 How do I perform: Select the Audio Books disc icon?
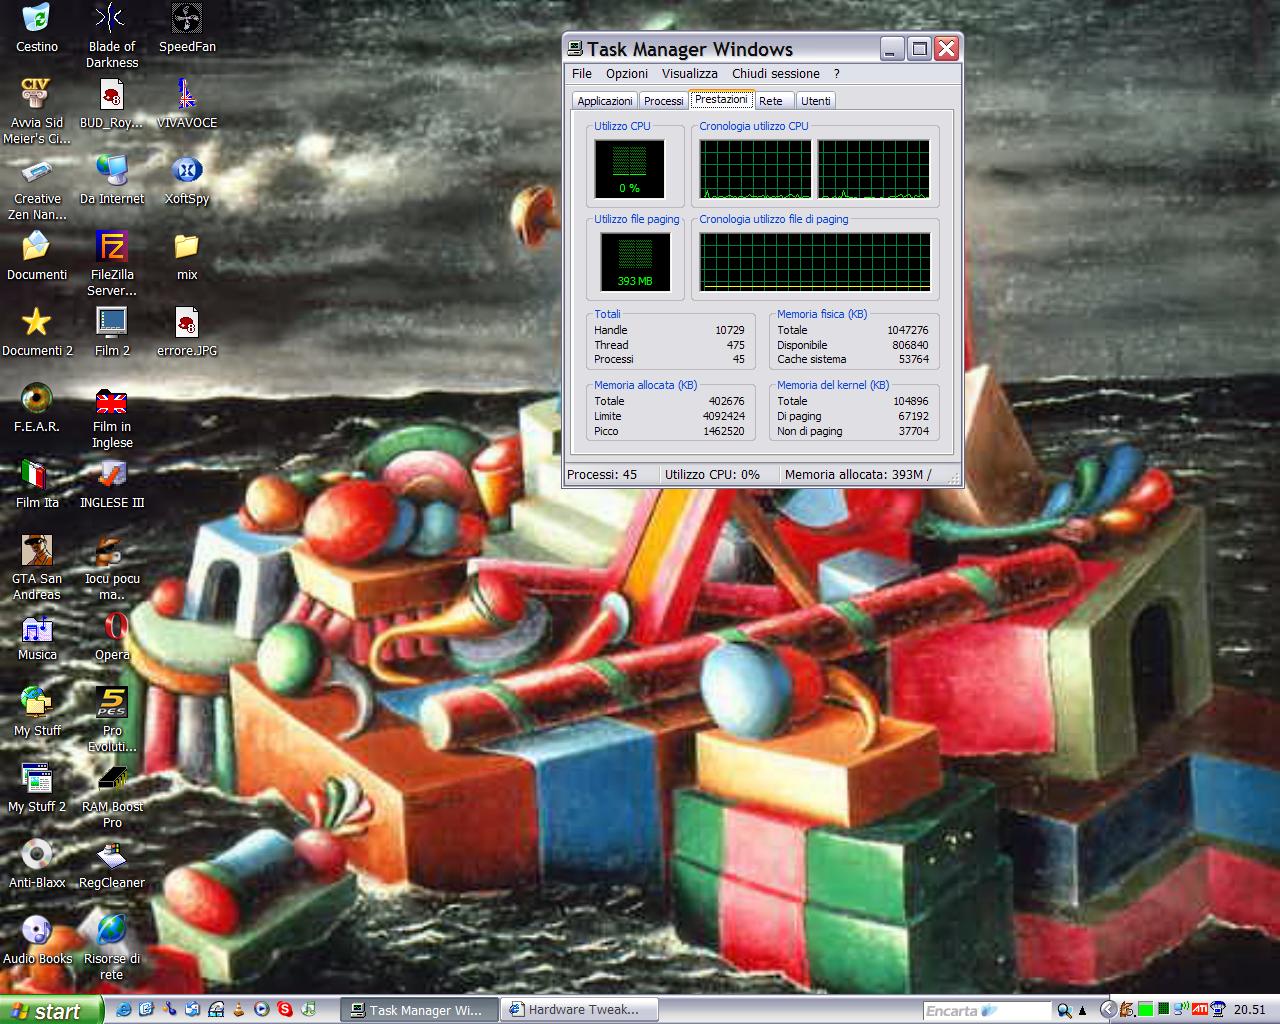[36, 941]
